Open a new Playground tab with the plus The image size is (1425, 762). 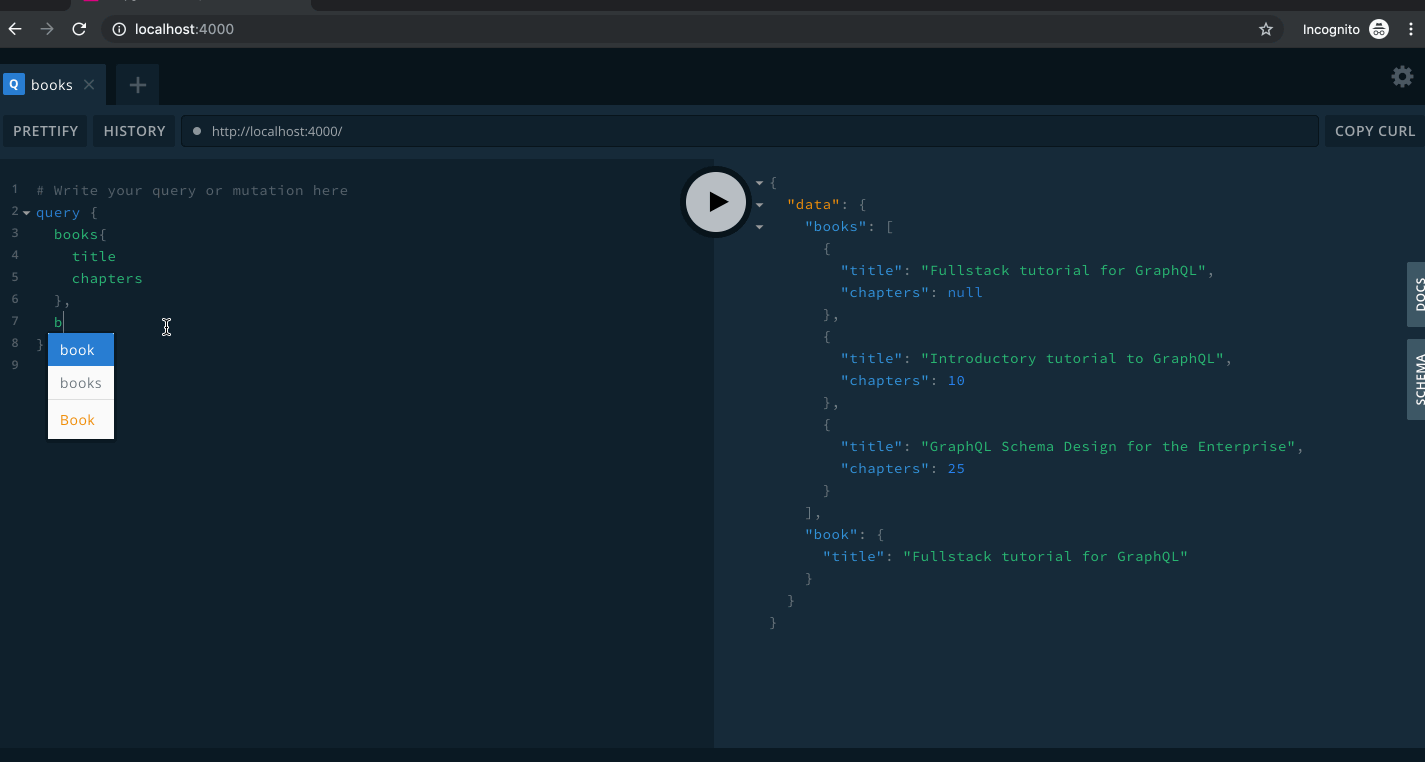point(136,84)
